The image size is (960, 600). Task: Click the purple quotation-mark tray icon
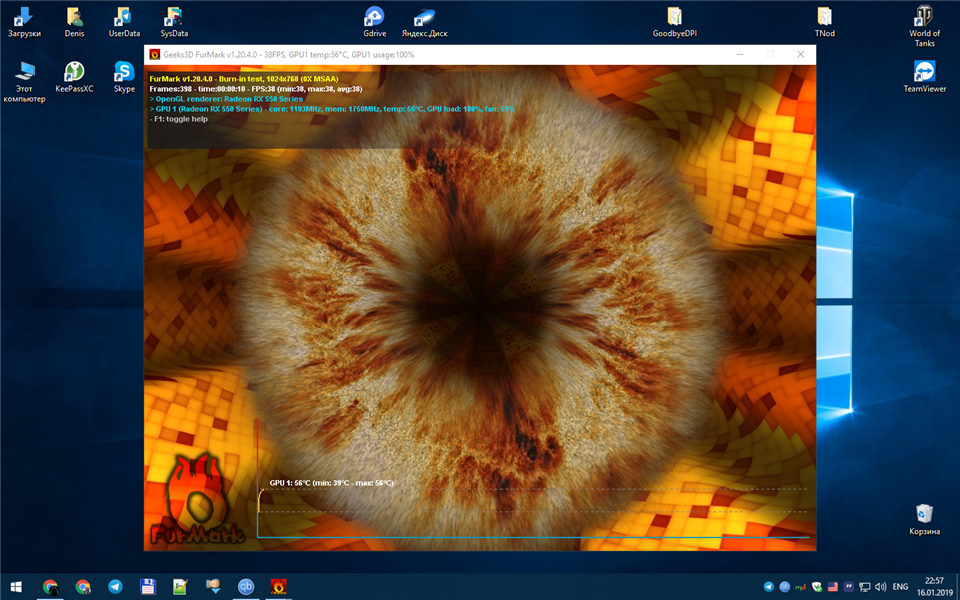[x=849, y=587]
